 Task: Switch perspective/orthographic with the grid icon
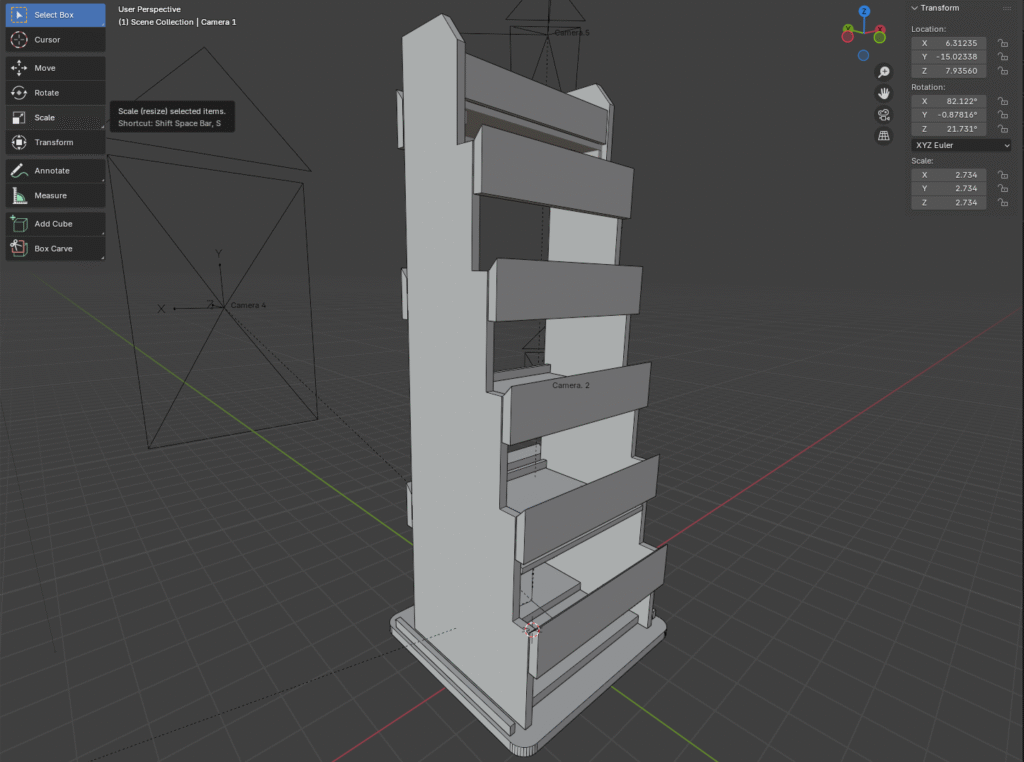pos(884,136)
